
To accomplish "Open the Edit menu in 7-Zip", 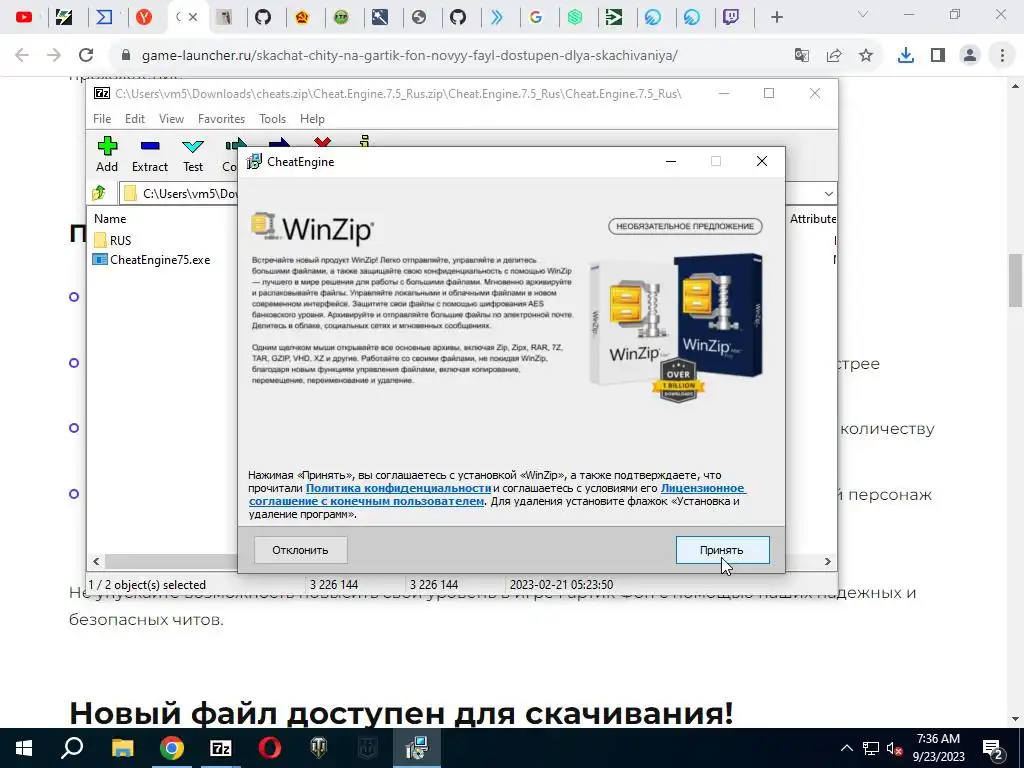I will 135,118.
